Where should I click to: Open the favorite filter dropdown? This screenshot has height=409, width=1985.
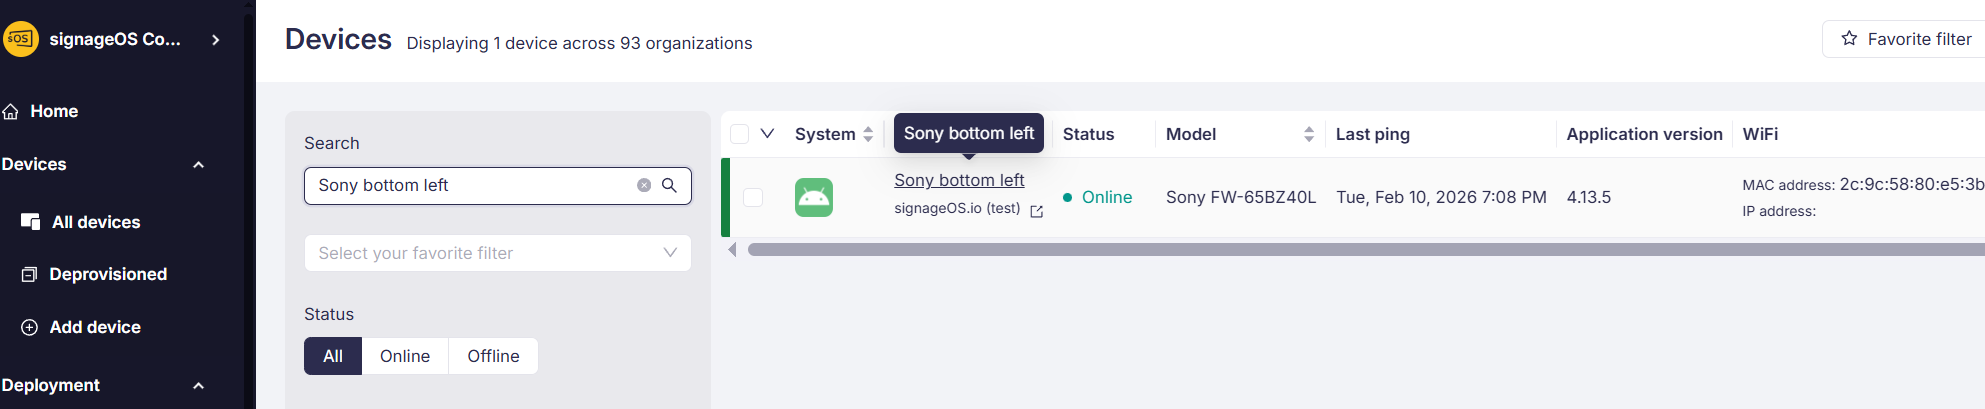(x=497, y=253)
